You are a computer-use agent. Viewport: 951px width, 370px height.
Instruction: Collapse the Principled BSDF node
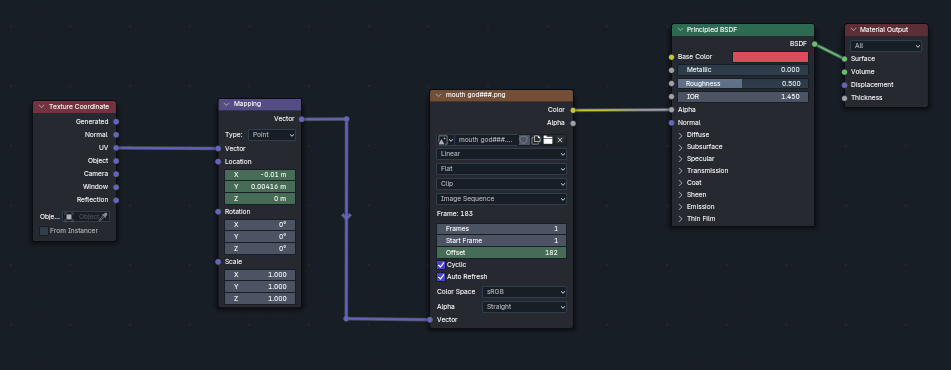point(680,30)
